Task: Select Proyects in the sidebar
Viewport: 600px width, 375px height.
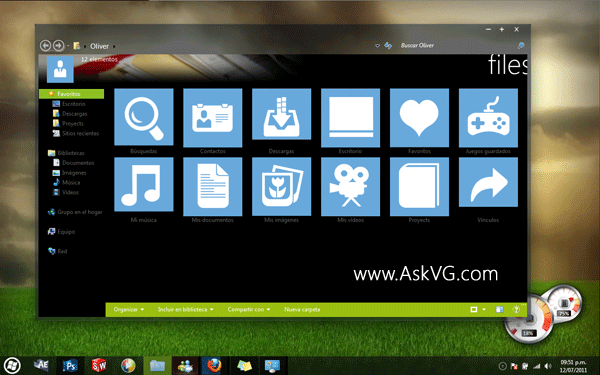Action: click(x=68, y=124)
